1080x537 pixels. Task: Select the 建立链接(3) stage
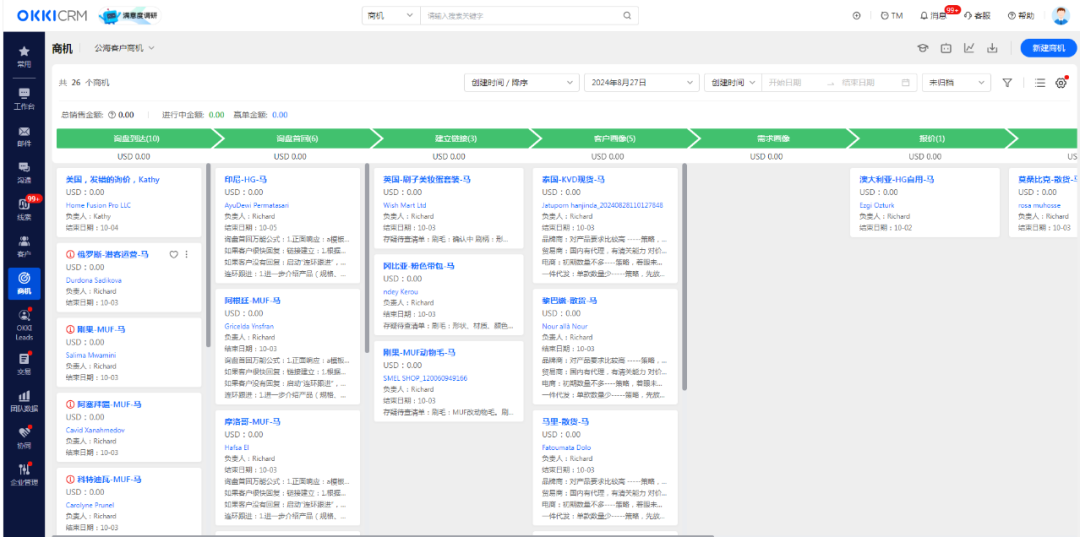pos(455,139)
